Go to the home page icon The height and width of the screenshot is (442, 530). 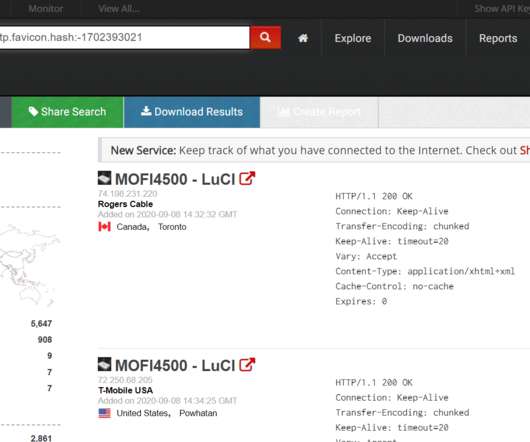(303, 38)
